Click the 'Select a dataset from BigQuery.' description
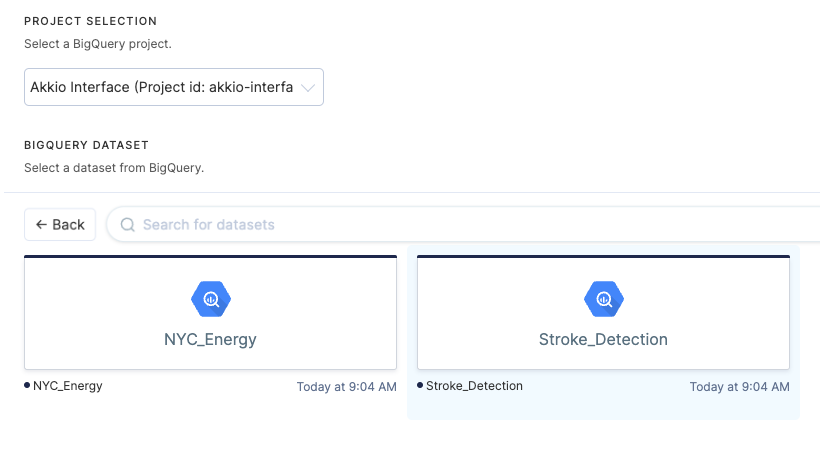This screenshot has width=820, height=449. (x=114, y=168)
